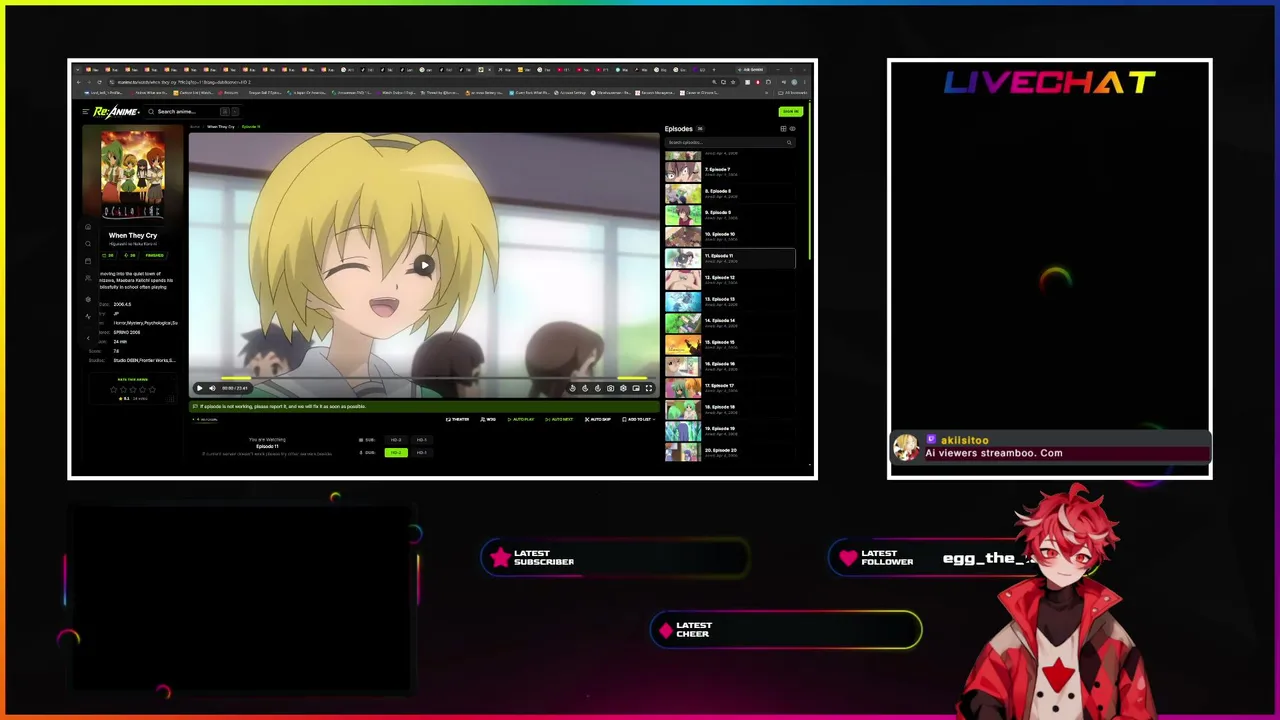
Task: Open Episode 8 from the episode list
Action: tap(730, 193)
